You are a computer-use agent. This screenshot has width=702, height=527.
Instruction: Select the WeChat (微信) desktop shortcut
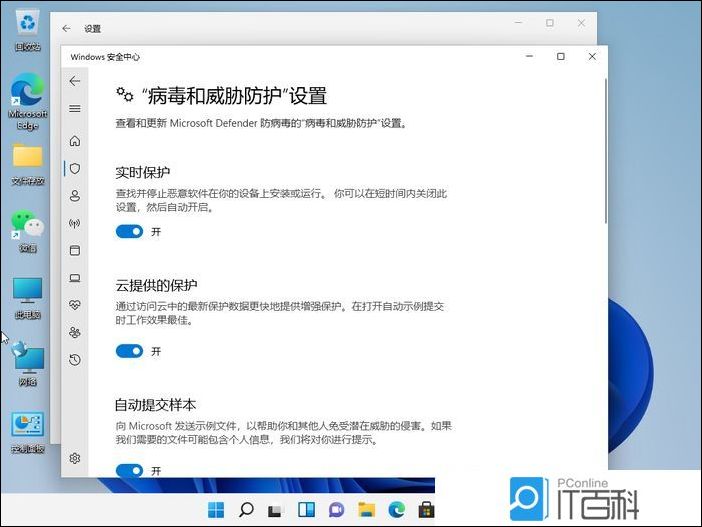[x=28, y=231]
